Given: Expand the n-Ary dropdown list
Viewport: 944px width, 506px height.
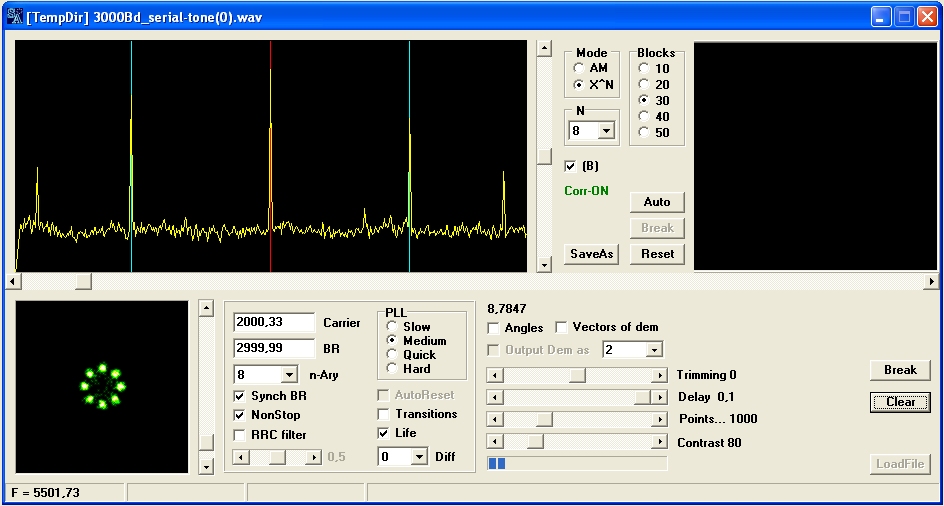Looking at the screenshot, I should point(289,374).
